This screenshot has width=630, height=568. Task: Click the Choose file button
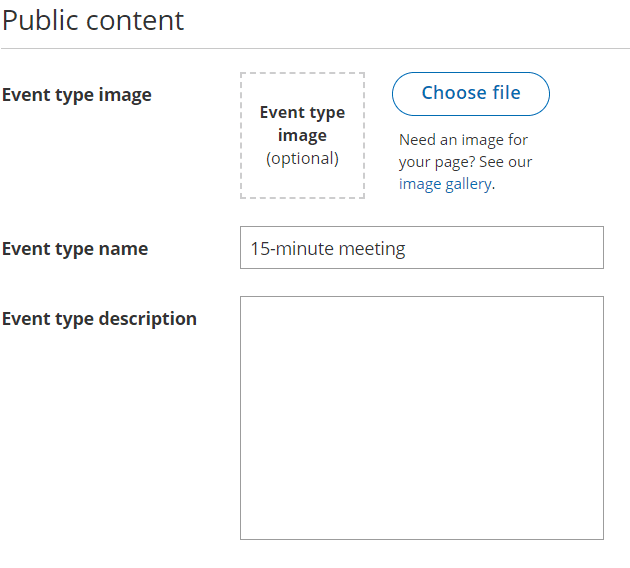[x=470, y=94]
